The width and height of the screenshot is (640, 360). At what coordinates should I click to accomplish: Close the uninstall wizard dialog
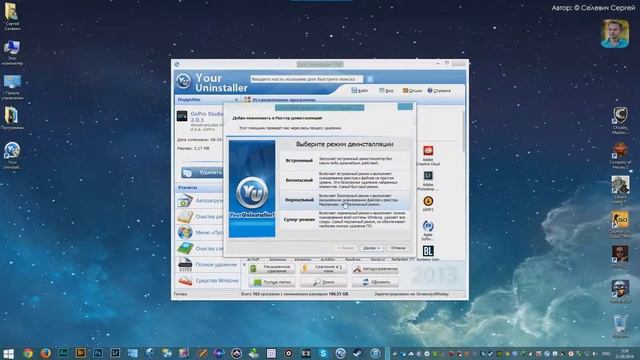pos(405,107)
